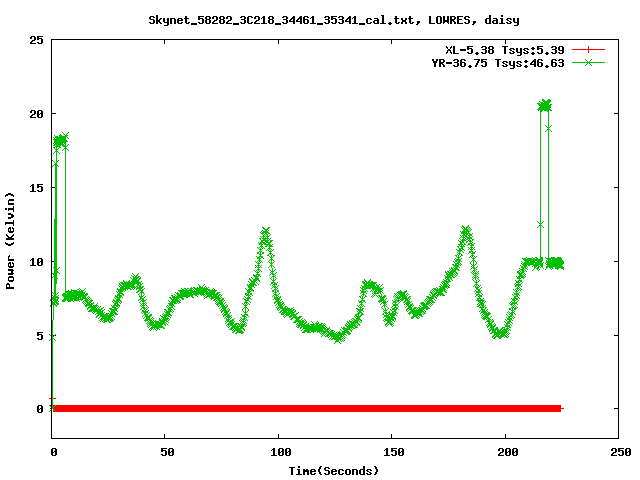Click the green calibration plateau near 4 seconds

(x=61, y=140)
